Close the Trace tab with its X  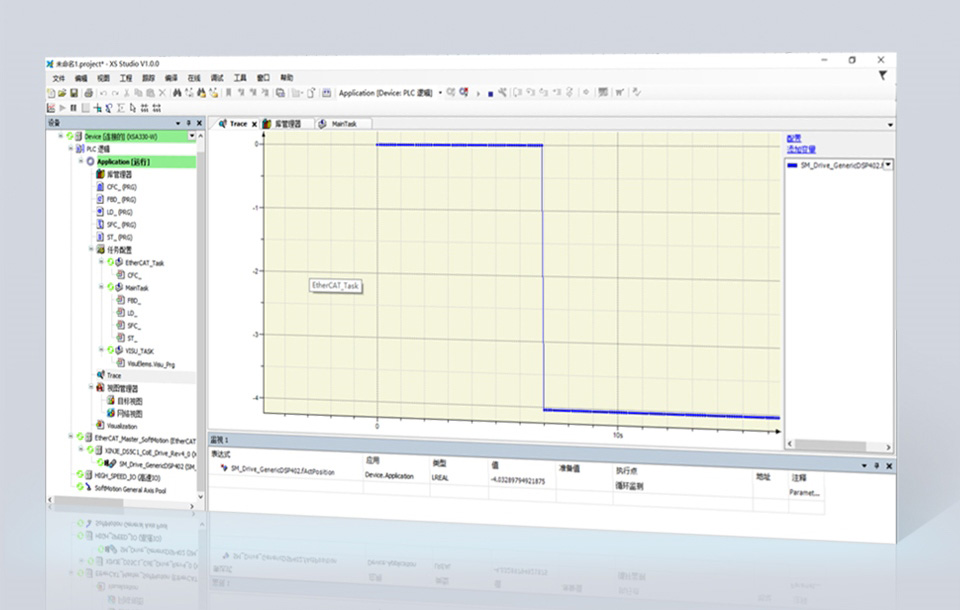[x=254, y=124]
